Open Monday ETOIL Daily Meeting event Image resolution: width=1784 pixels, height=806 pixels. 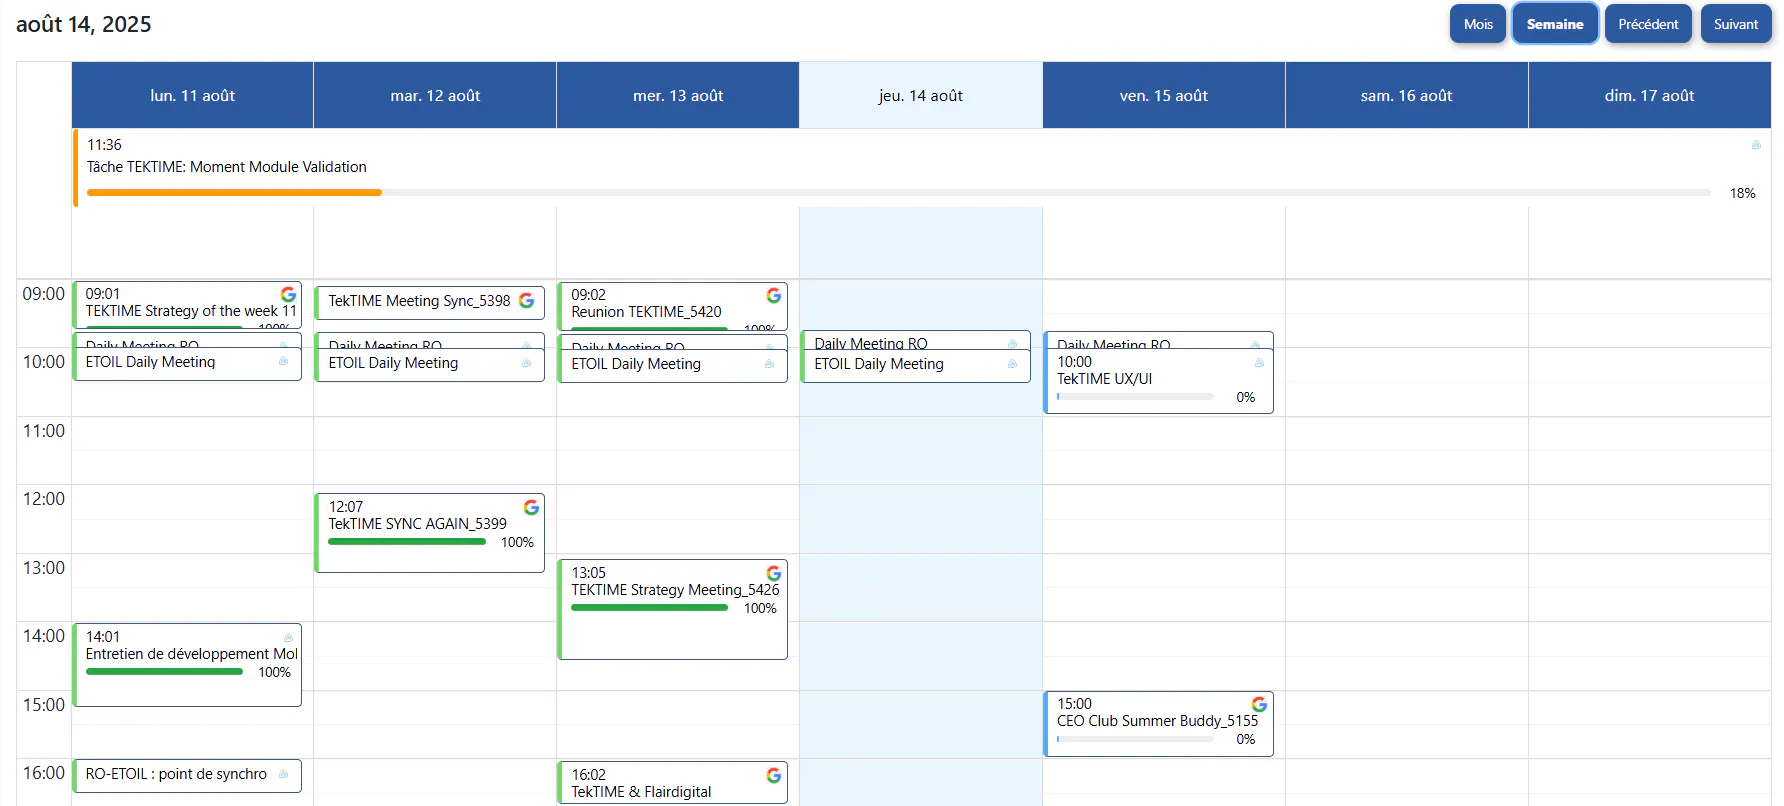(188, 364)
